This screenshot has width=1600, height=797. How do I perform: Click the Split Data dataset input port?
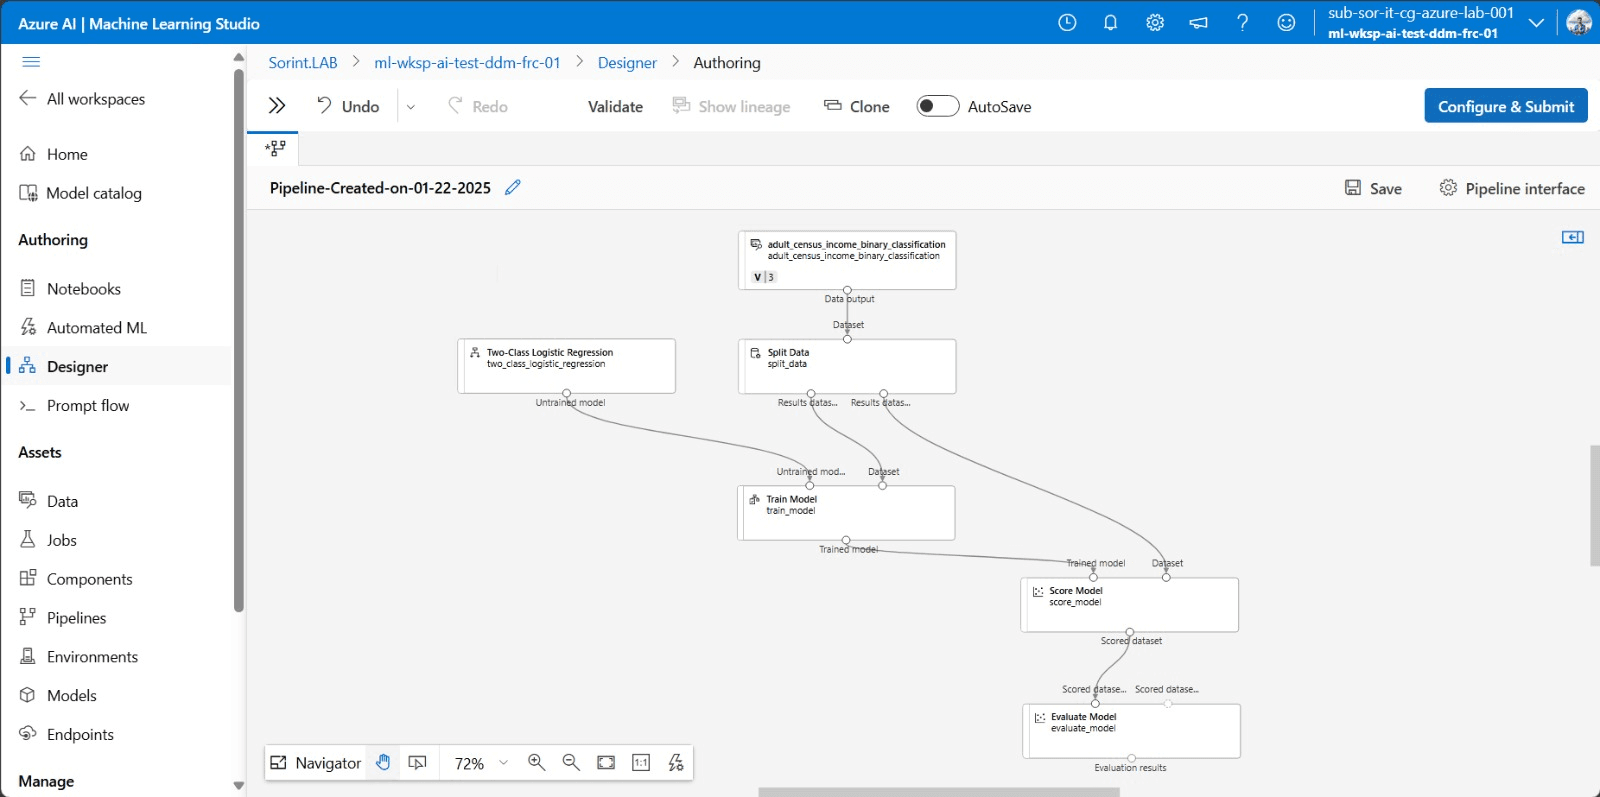click(x=847, y=339)
